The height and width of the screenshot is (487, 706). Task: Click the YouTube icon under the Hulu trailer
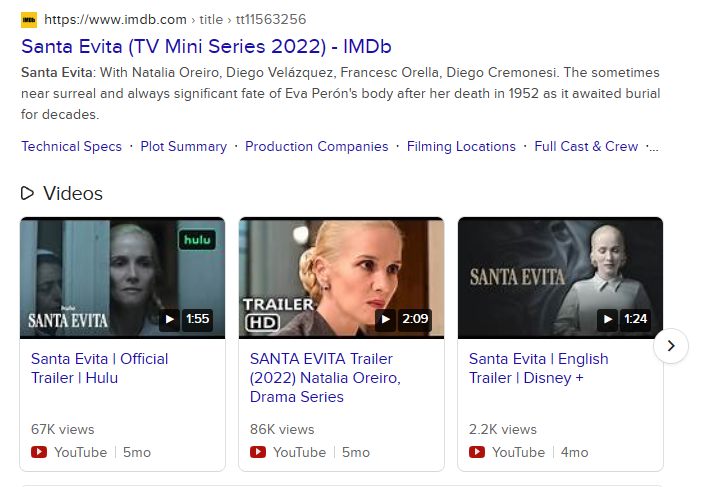[x=39, y=452]
